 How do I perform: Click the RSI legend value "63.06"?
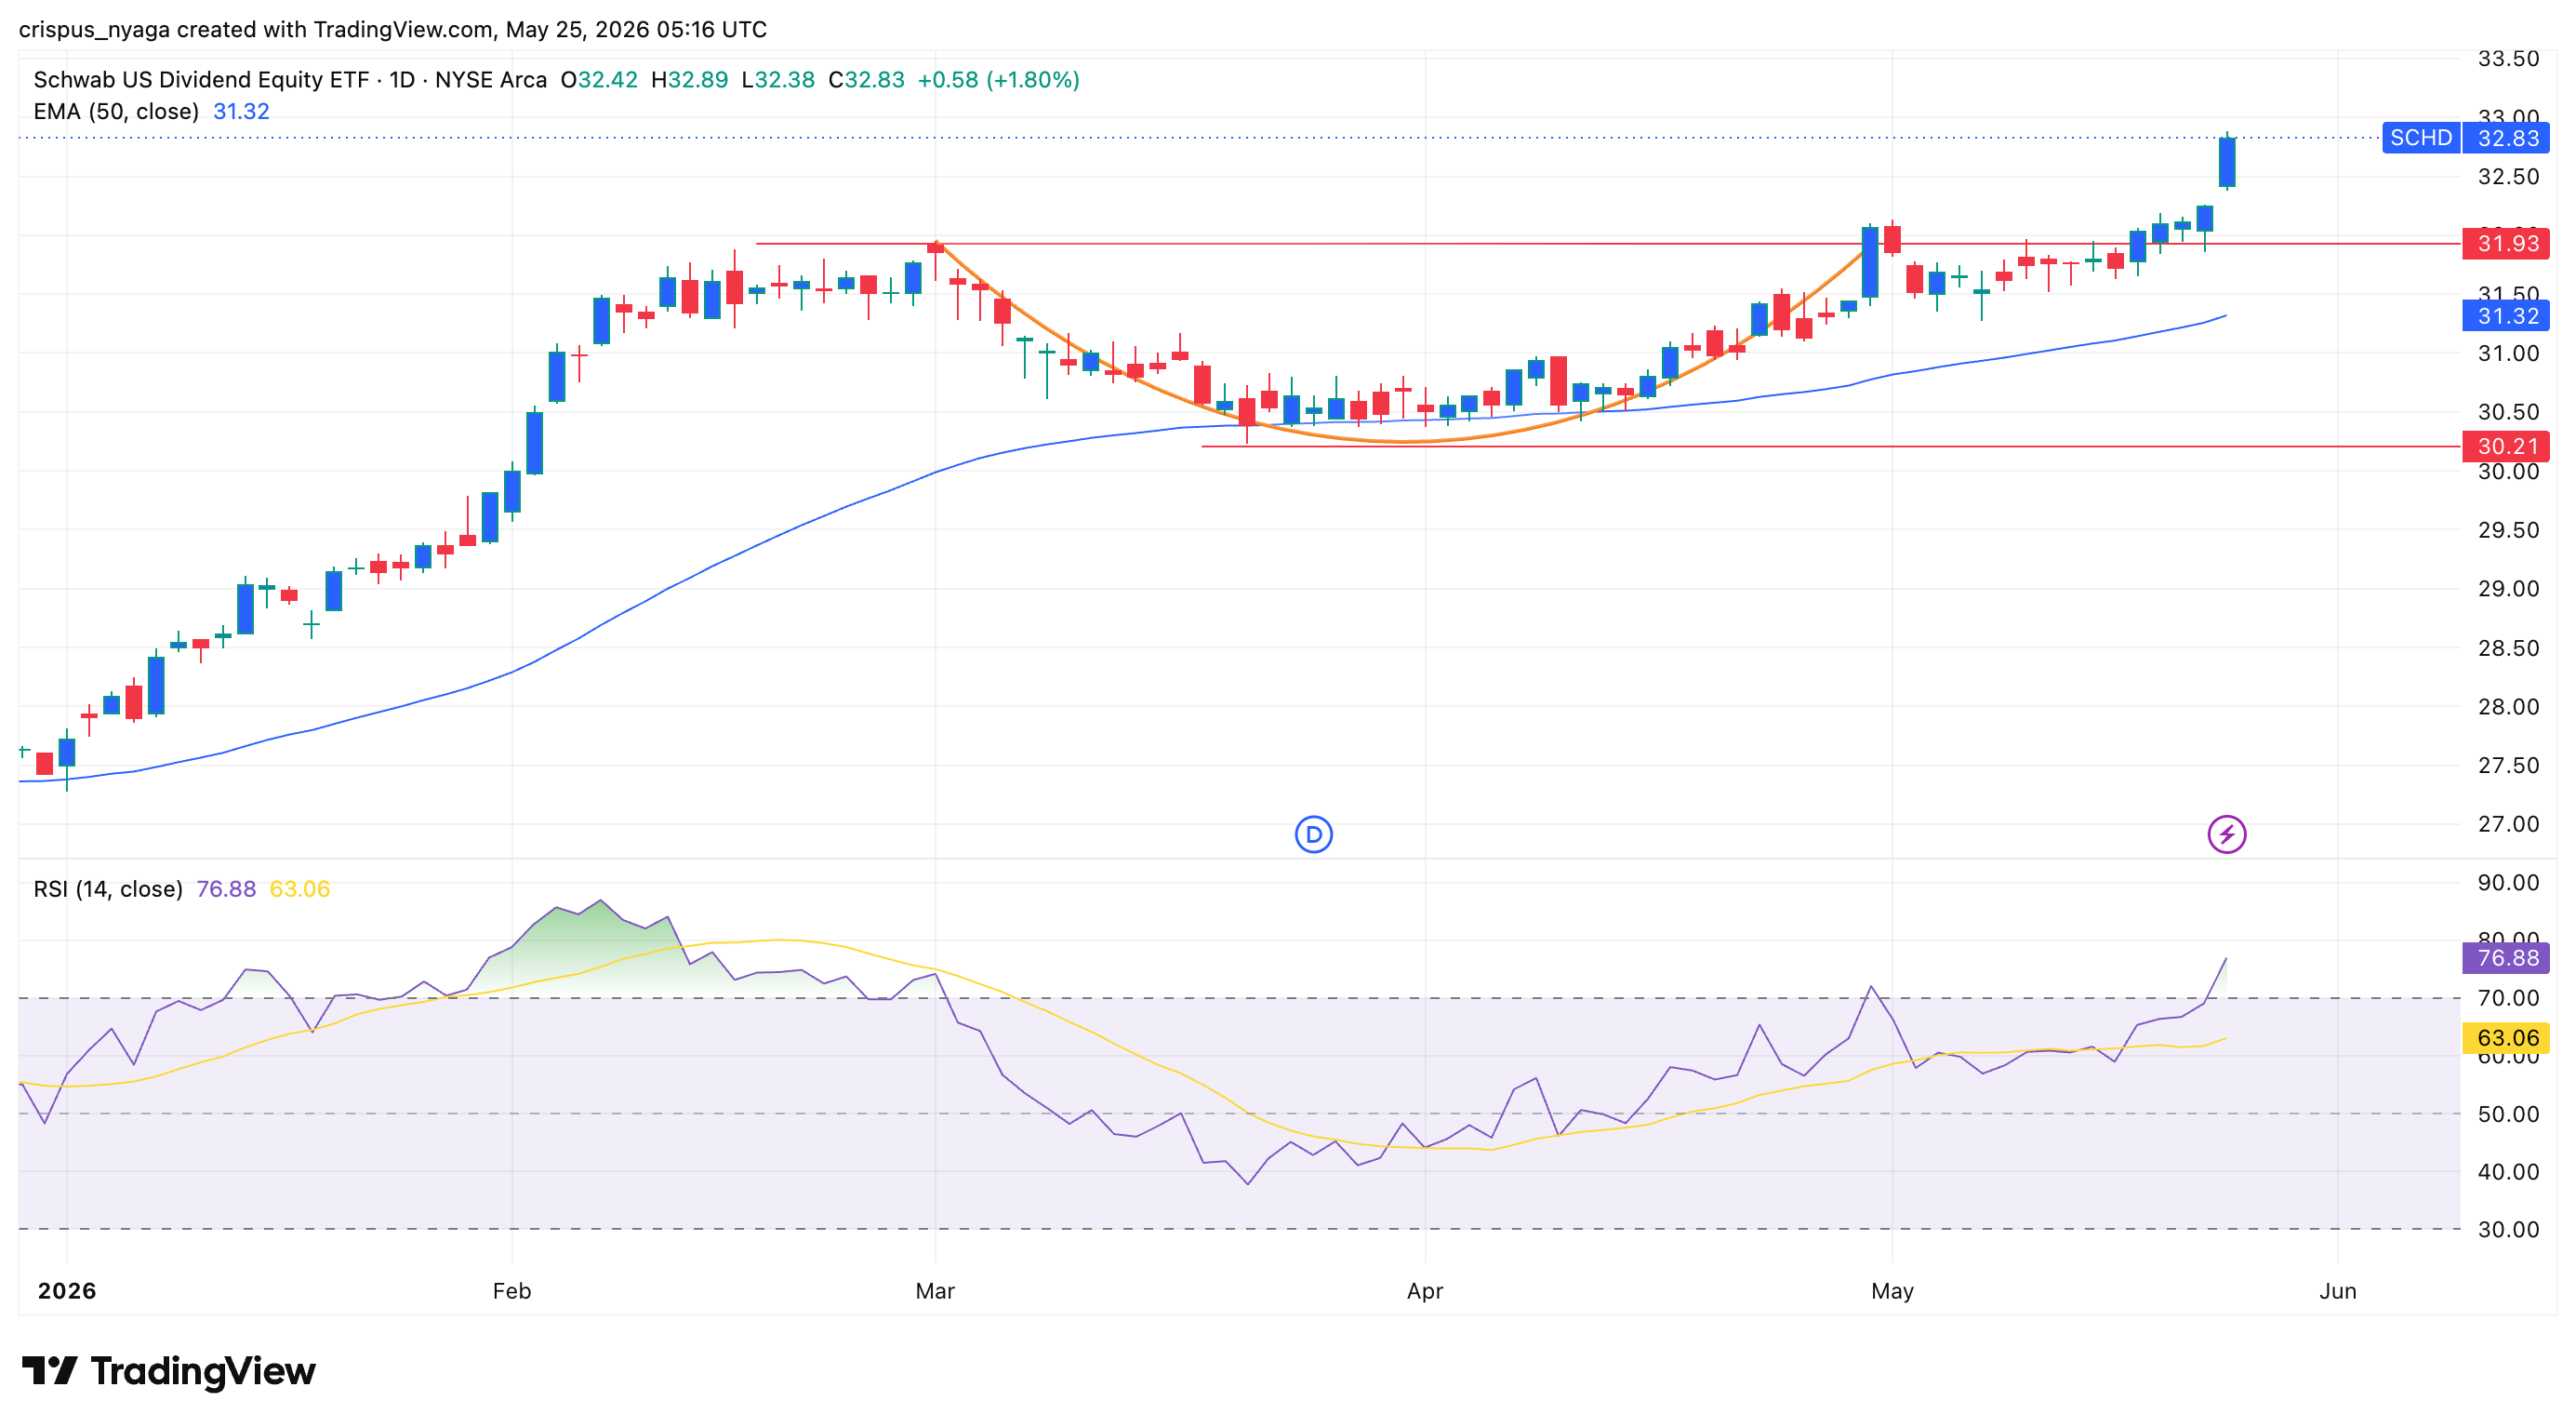300,889
